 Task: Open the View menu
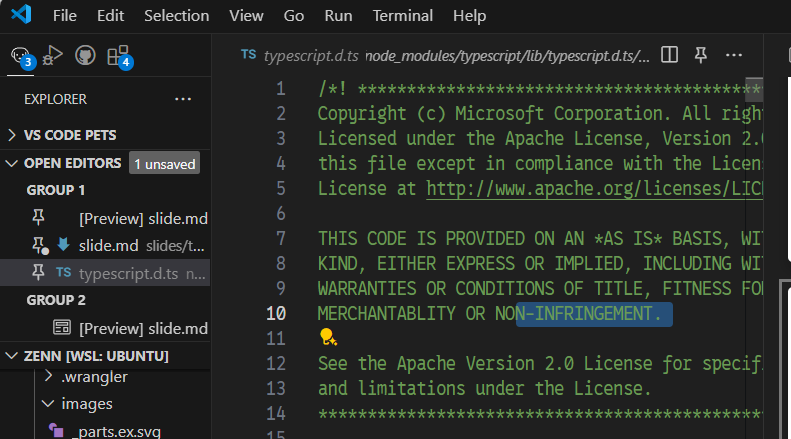click(x=246, y=16)
